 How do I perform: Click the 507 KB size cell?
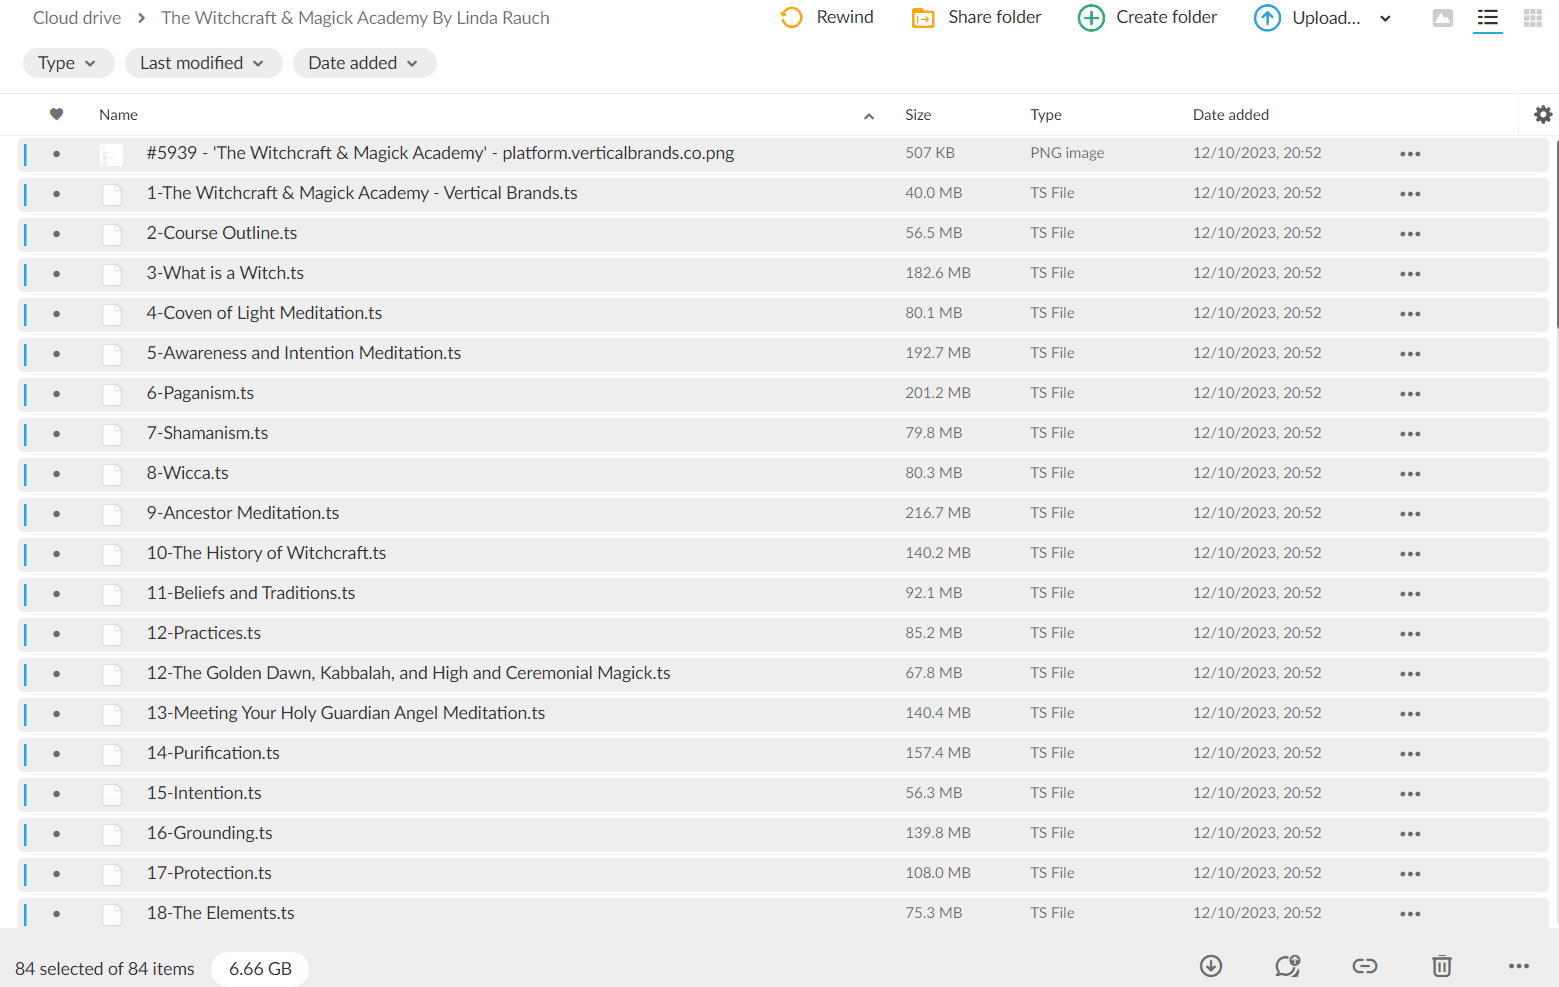(x=930, y=153)
